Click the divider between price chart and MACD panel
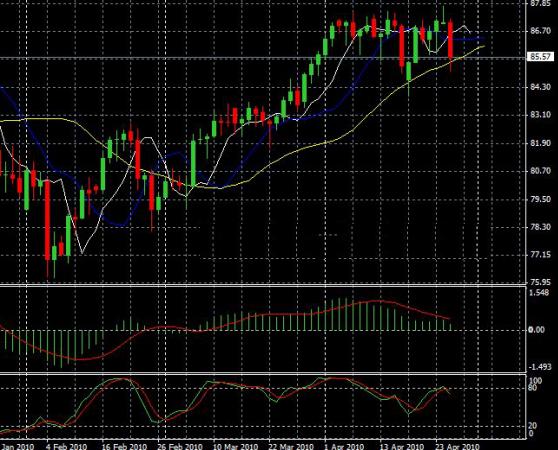This screenshot has width=558, height=450. (x=263, y=285)
